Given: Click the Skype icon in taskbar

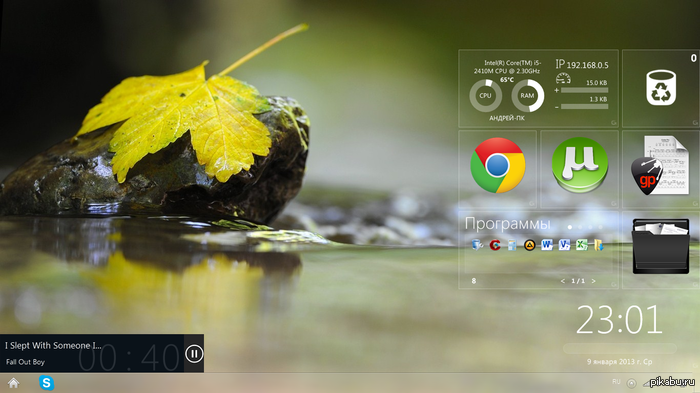Looking at the screenshot, I should pos(46,383).
